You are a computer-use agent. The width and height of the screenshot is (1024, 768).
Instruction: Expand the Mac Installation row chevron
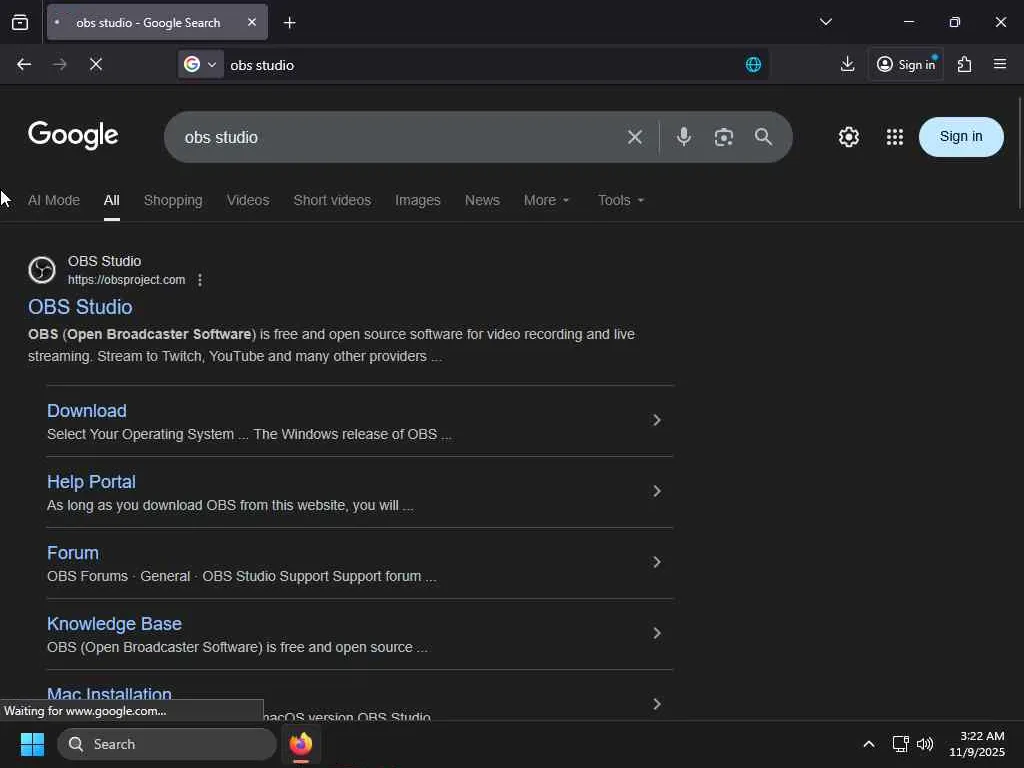657,704
